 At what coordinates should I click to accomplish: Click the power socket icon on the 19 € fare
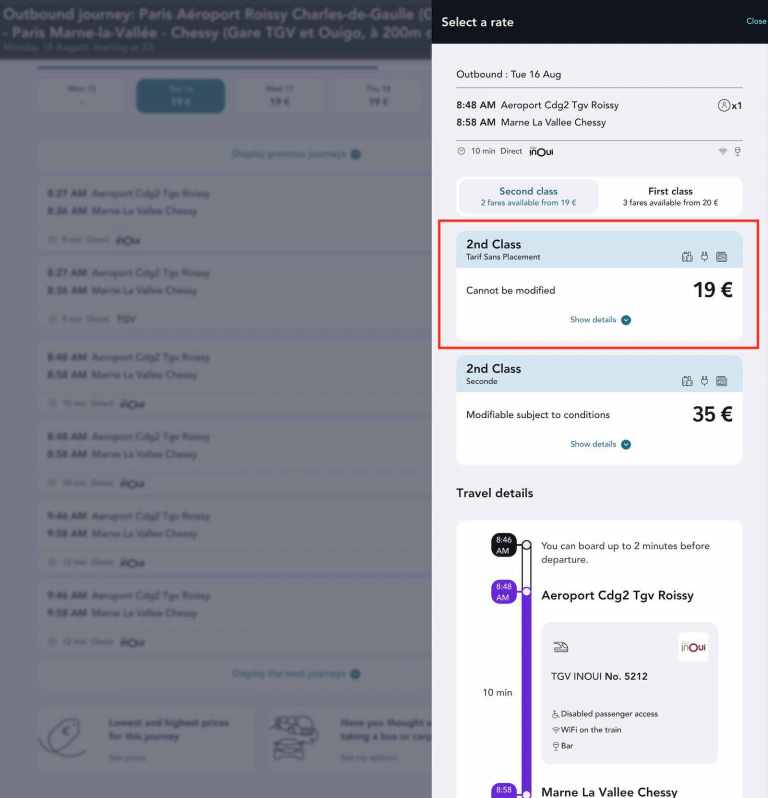(704, 257)
